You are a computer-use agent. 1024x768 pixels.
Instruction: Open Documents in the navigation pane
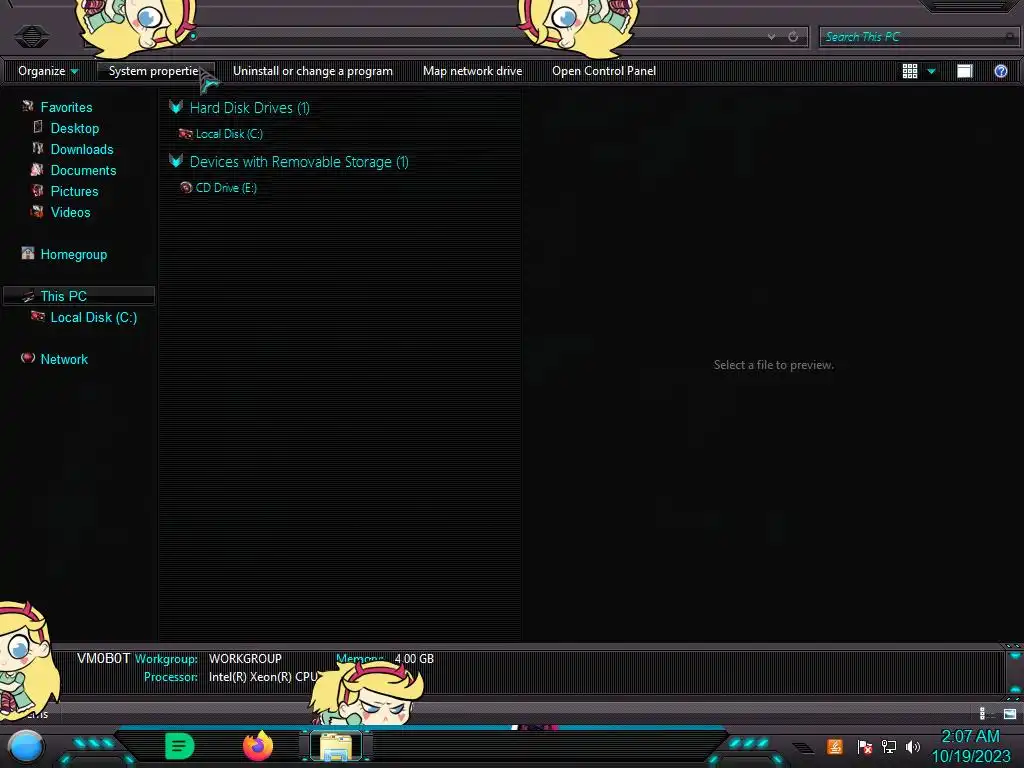pos(83,170)
